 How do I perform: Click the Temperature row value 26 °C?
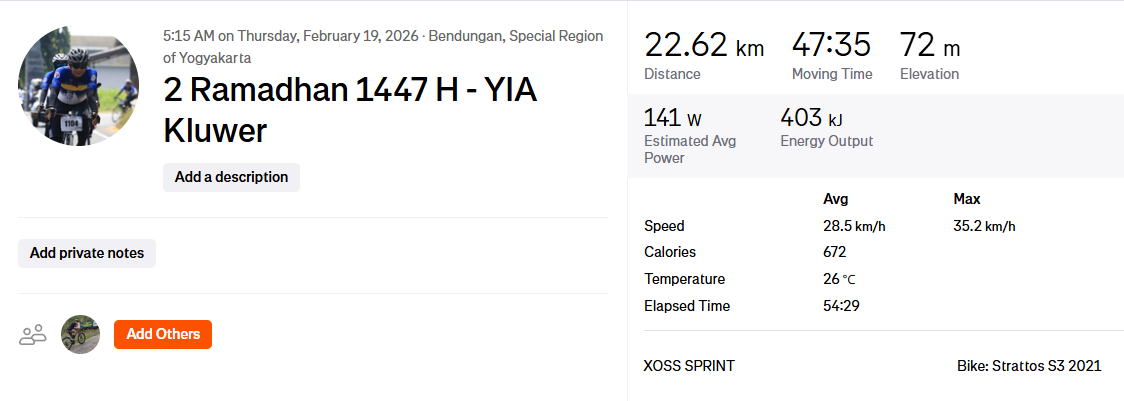(839, 279)
